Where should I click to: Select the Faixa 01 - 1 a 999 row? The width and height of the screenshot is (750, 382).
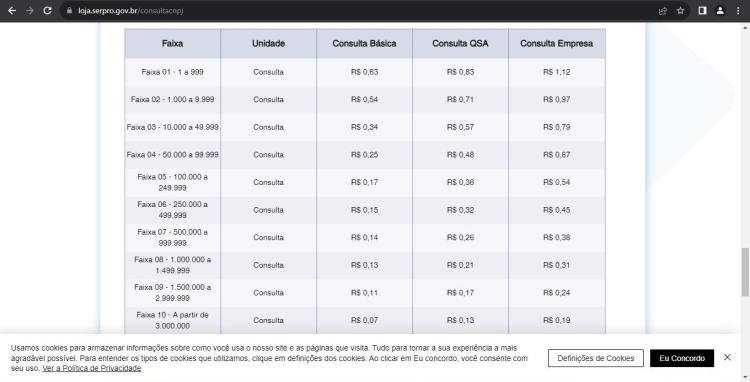365,72
